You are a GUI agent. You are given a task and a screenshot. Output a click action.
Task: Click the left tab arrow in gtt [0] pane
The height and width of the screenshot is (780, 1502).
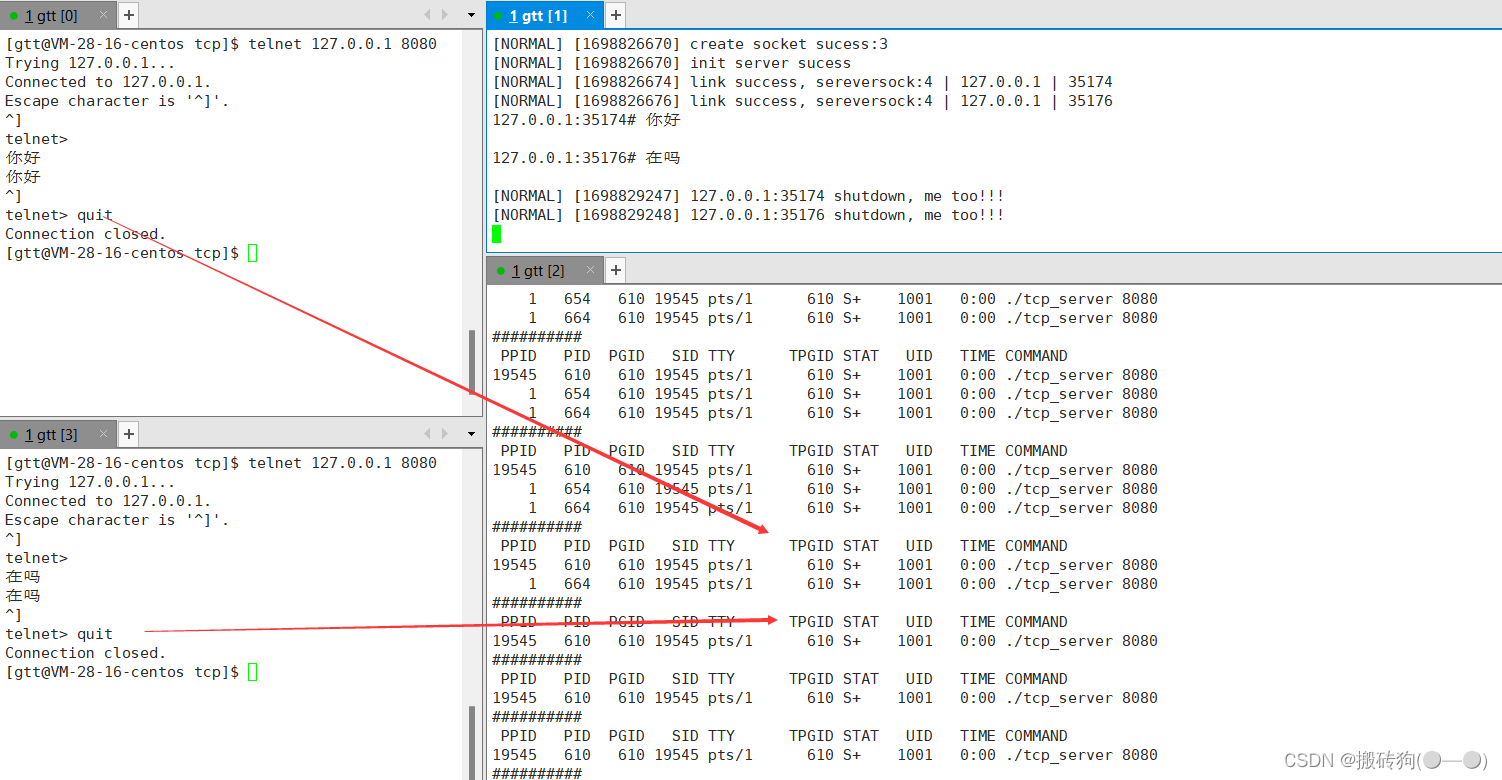(x=428, y=15)
